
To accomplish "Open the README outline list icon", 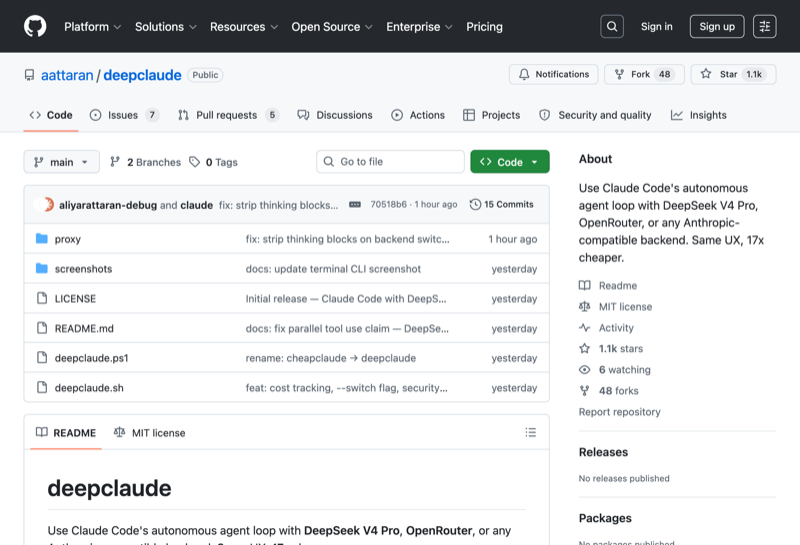I will point(531,433).
